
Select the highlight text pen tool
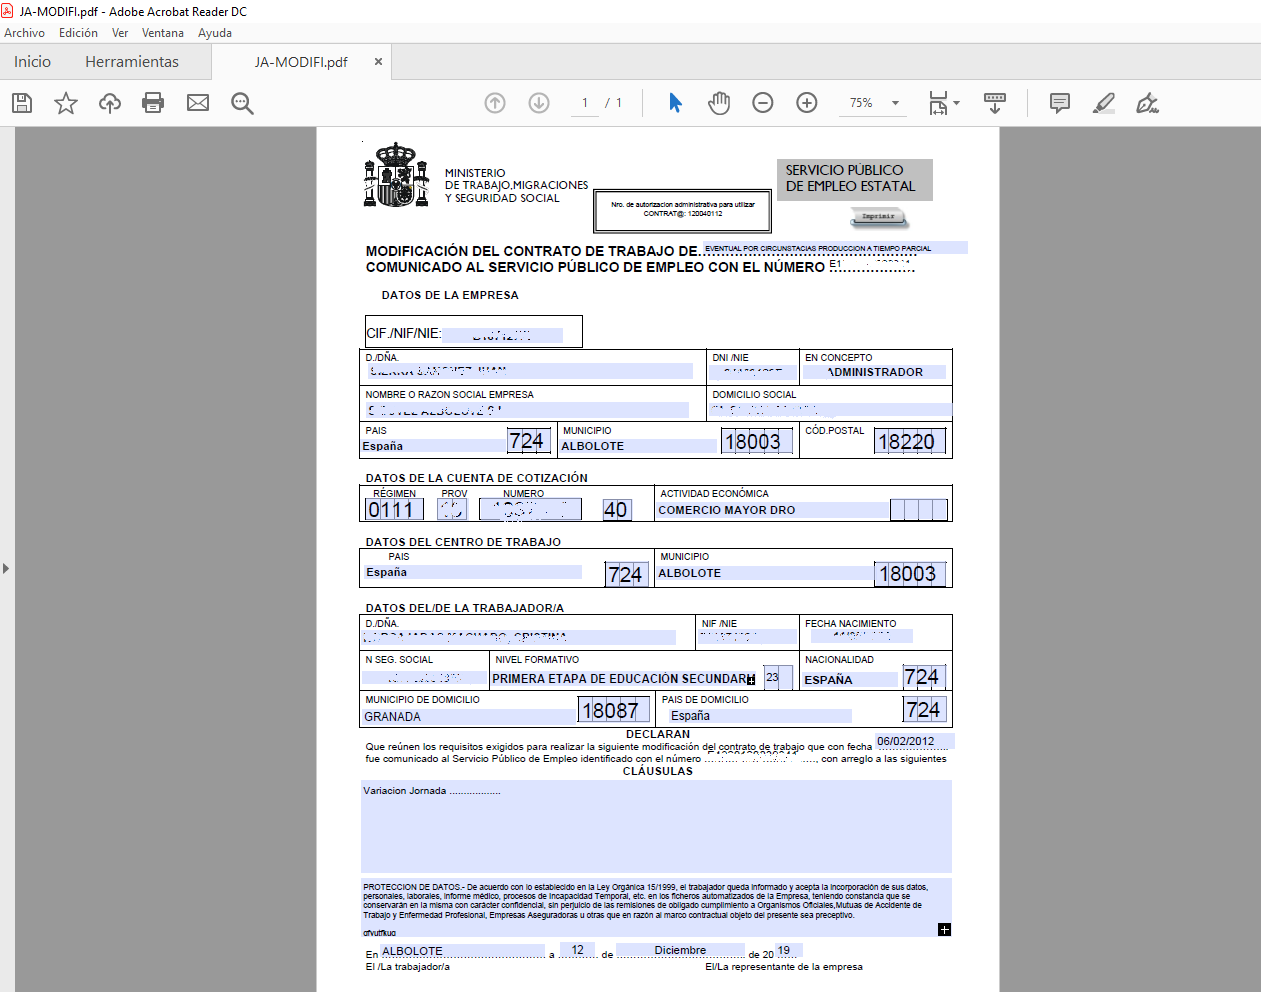[x=1104, y=103]
